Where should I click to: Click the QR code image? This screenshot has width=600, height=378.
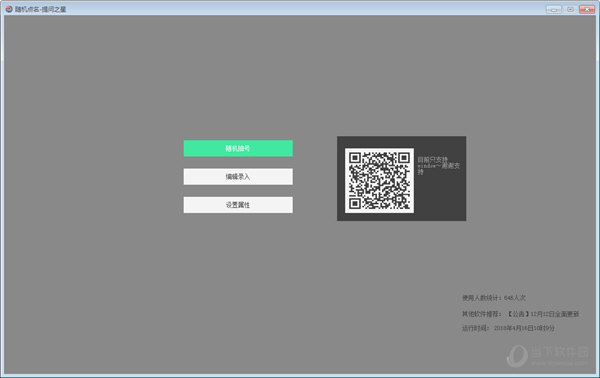coord(379,180)
